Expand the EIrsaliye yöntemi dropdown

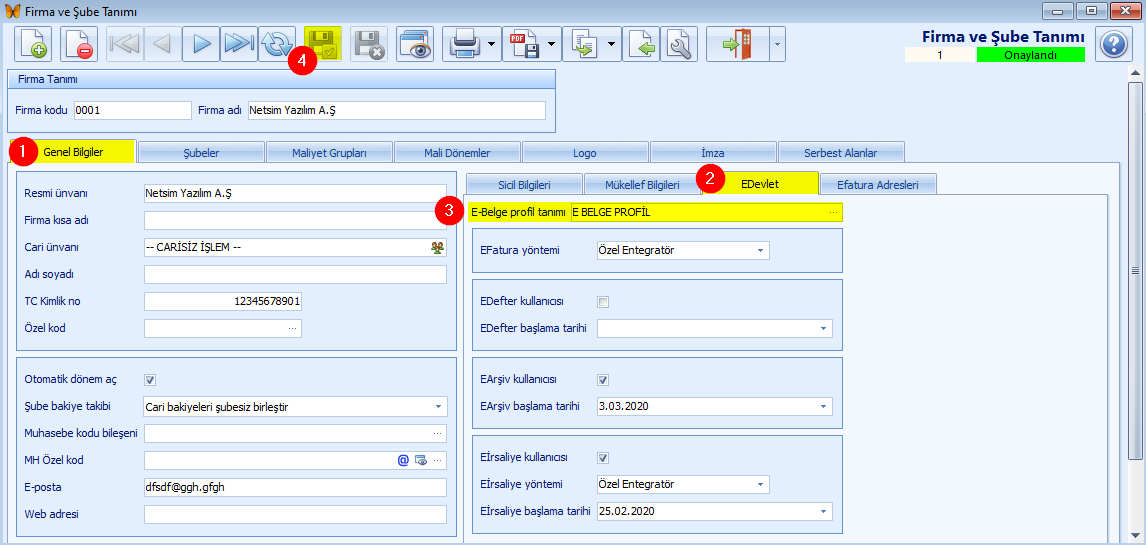click(x=760, y=484)
